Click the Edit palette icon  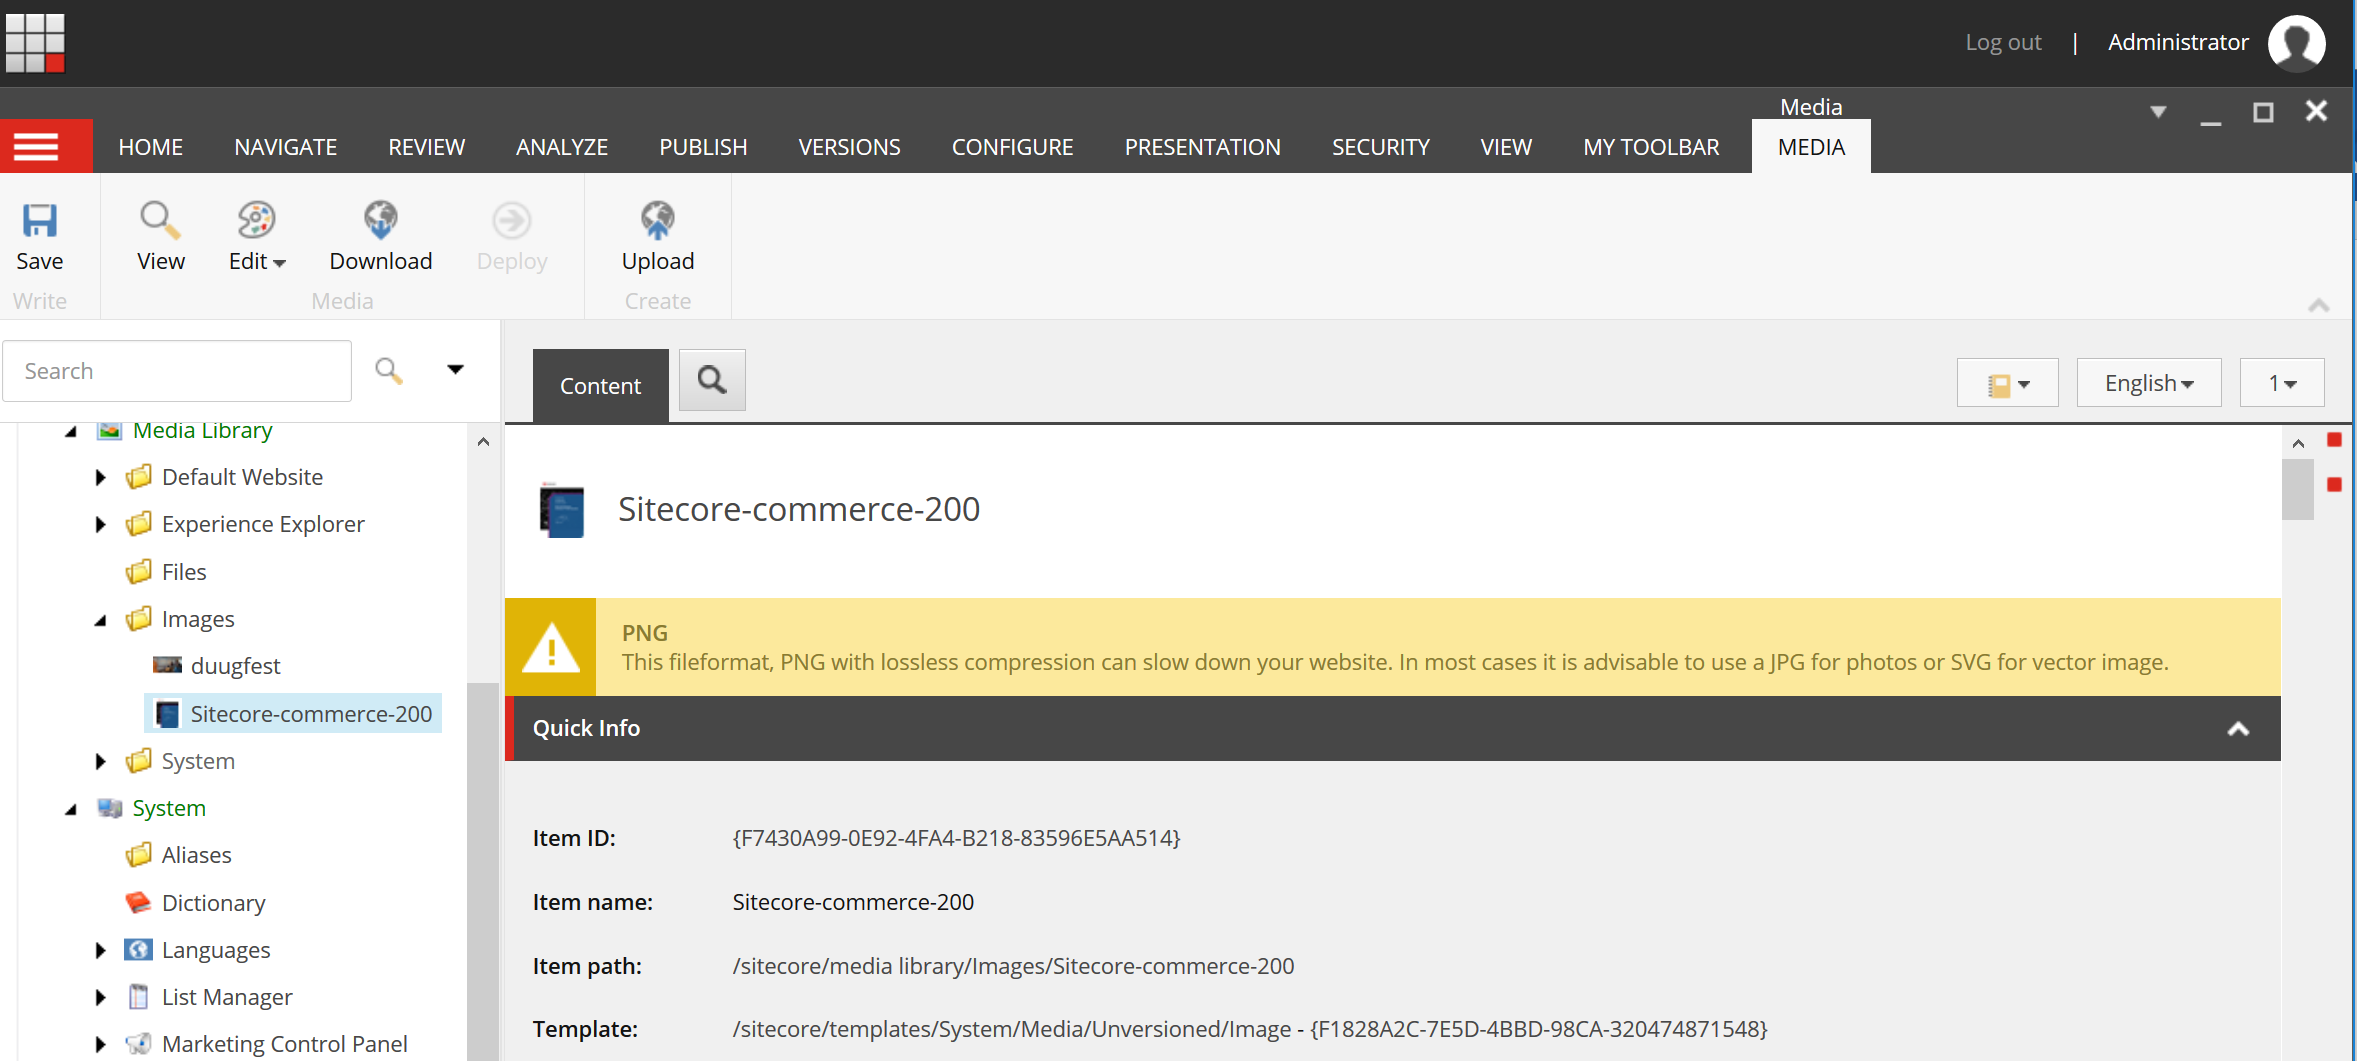(256, 220)
